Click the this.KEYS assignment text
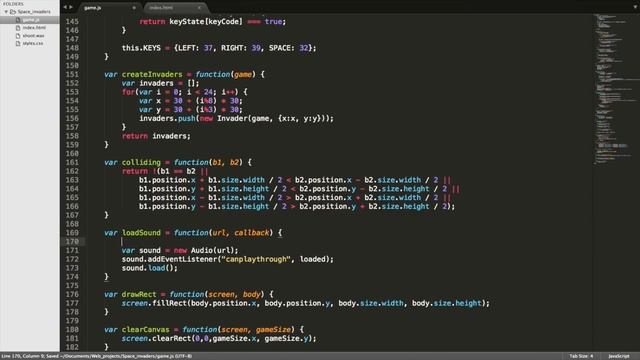Image resolution: width=640 pixels, height=360 pixels. point(219,48)
